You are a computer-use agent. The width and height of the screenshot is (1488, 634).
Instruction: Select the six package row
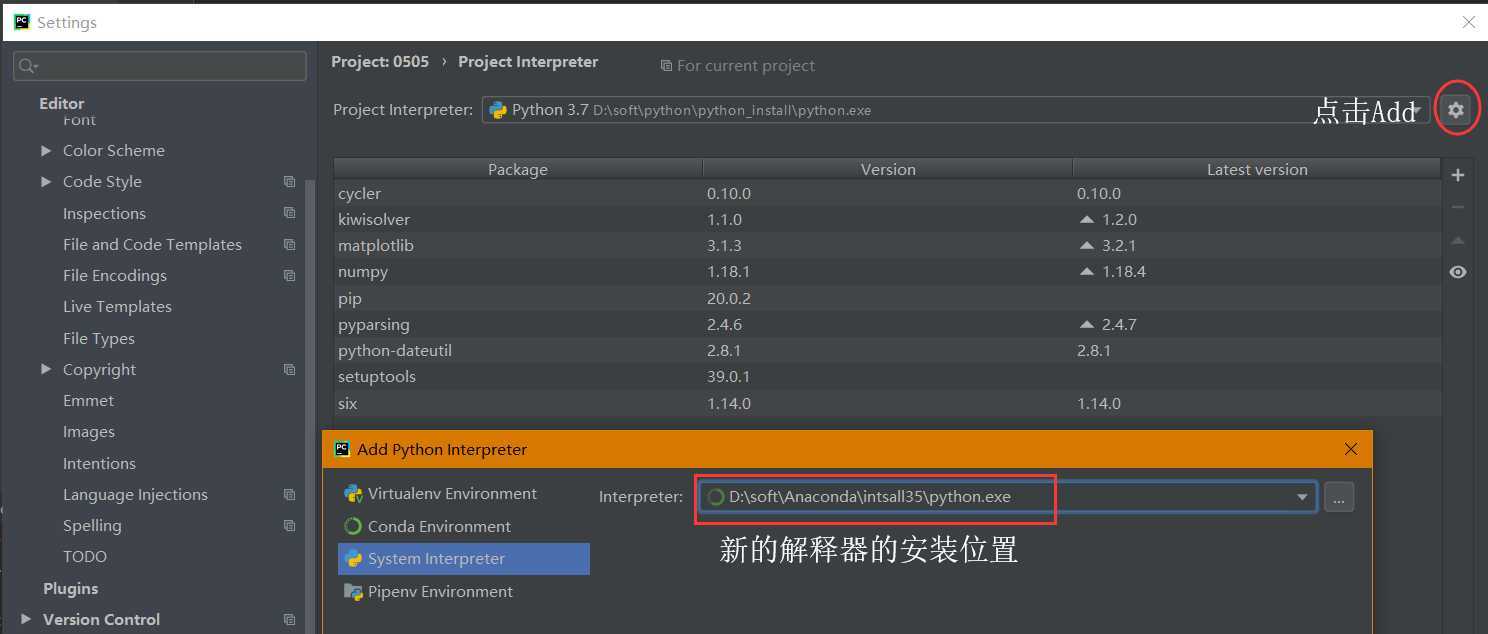click(x=887, y=403)
